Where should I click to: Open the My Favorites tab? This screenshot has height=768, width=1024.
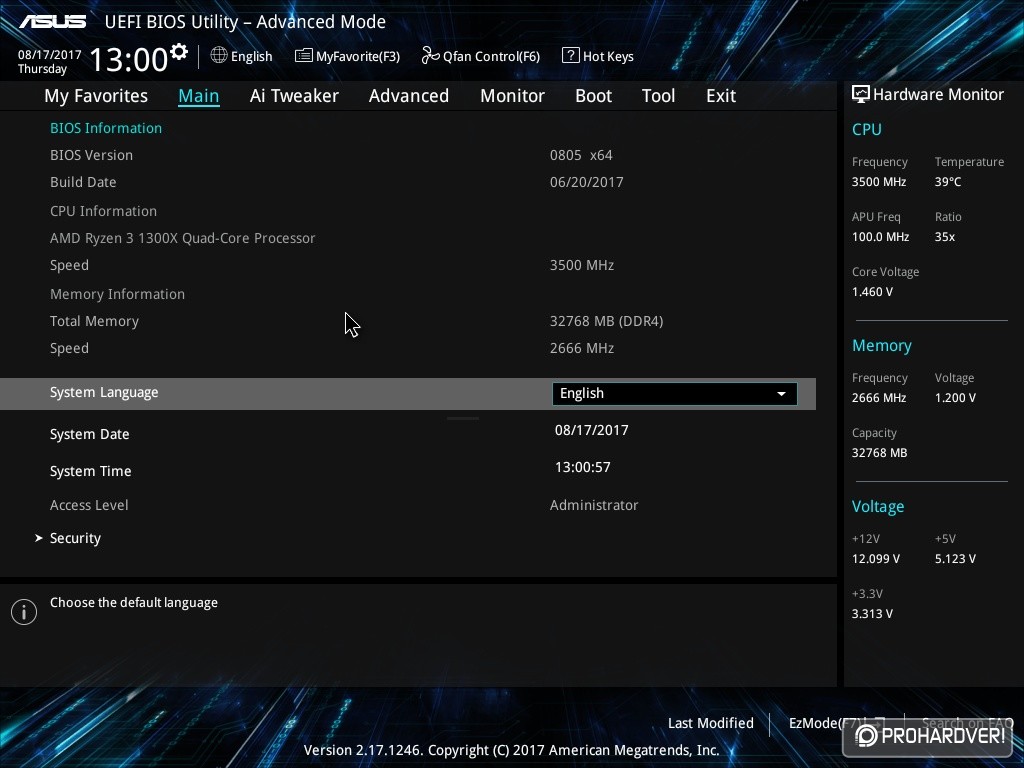[96, 95]
